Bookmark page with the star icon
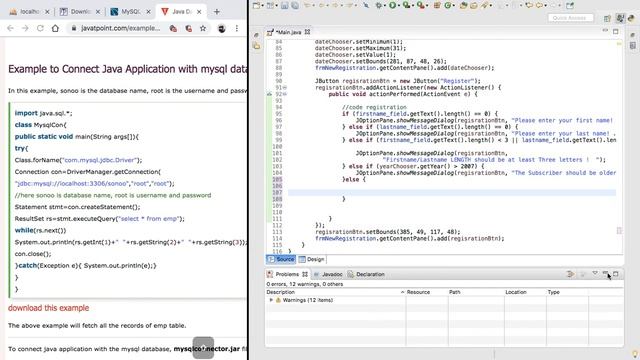Screen dimensions: 640x360 [203, 28]
